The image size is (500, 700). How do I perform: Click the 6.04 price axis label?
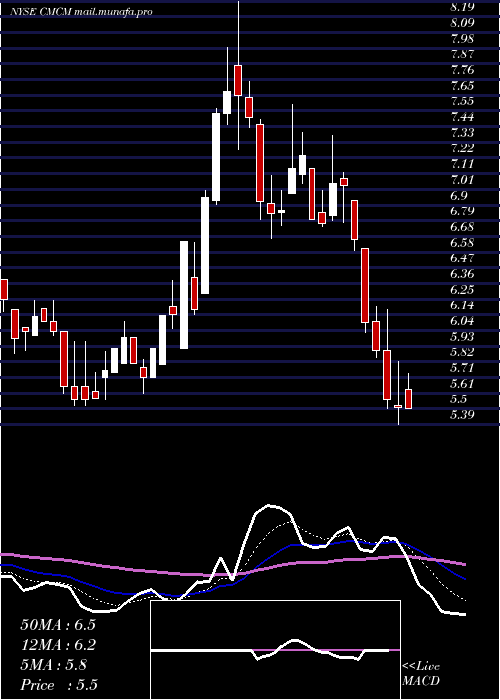coord(462,321)
